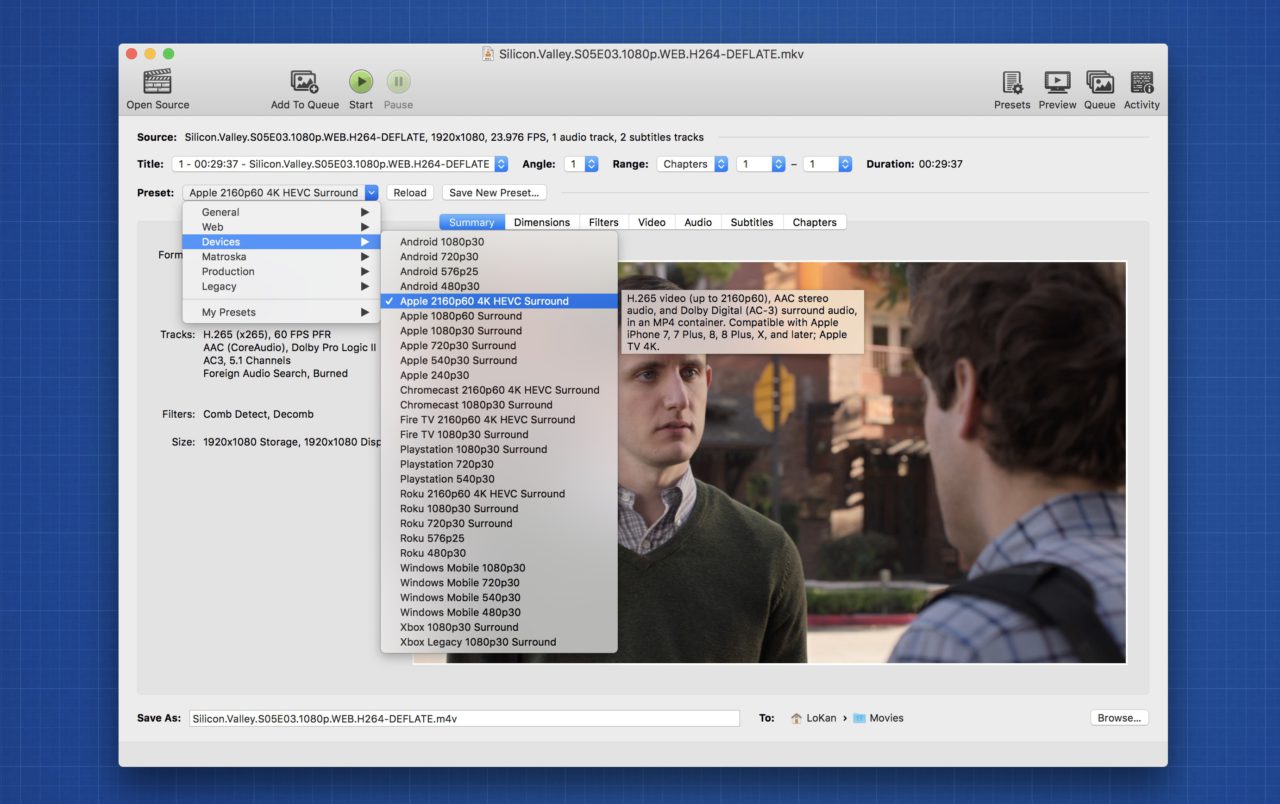1280x804 pixels.
Task: Select Xbox Legacy 1080p30 Surround preset
Action: (x=499, y=642)
